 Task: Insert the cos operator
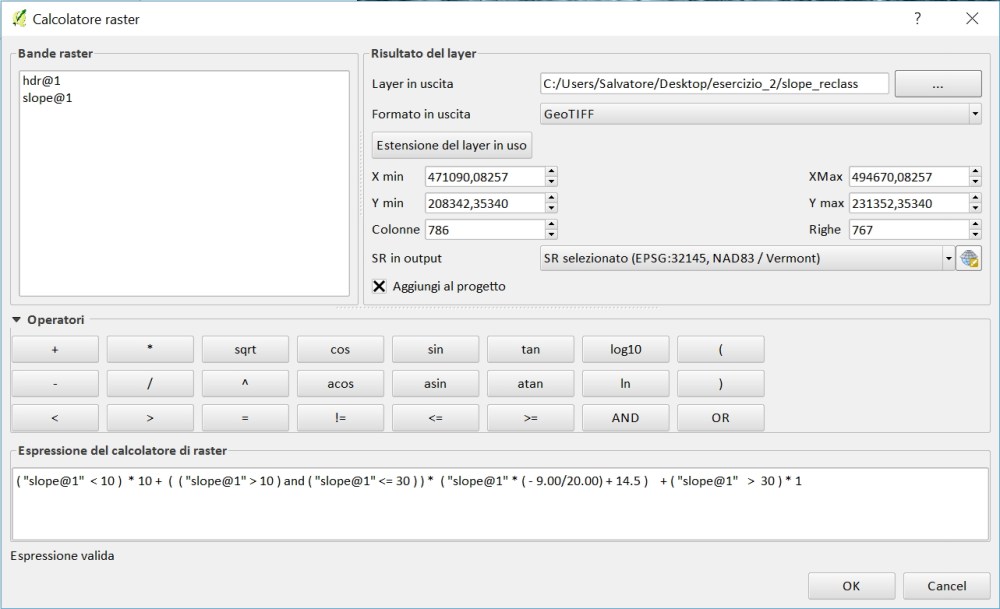(x=339, y=348)
